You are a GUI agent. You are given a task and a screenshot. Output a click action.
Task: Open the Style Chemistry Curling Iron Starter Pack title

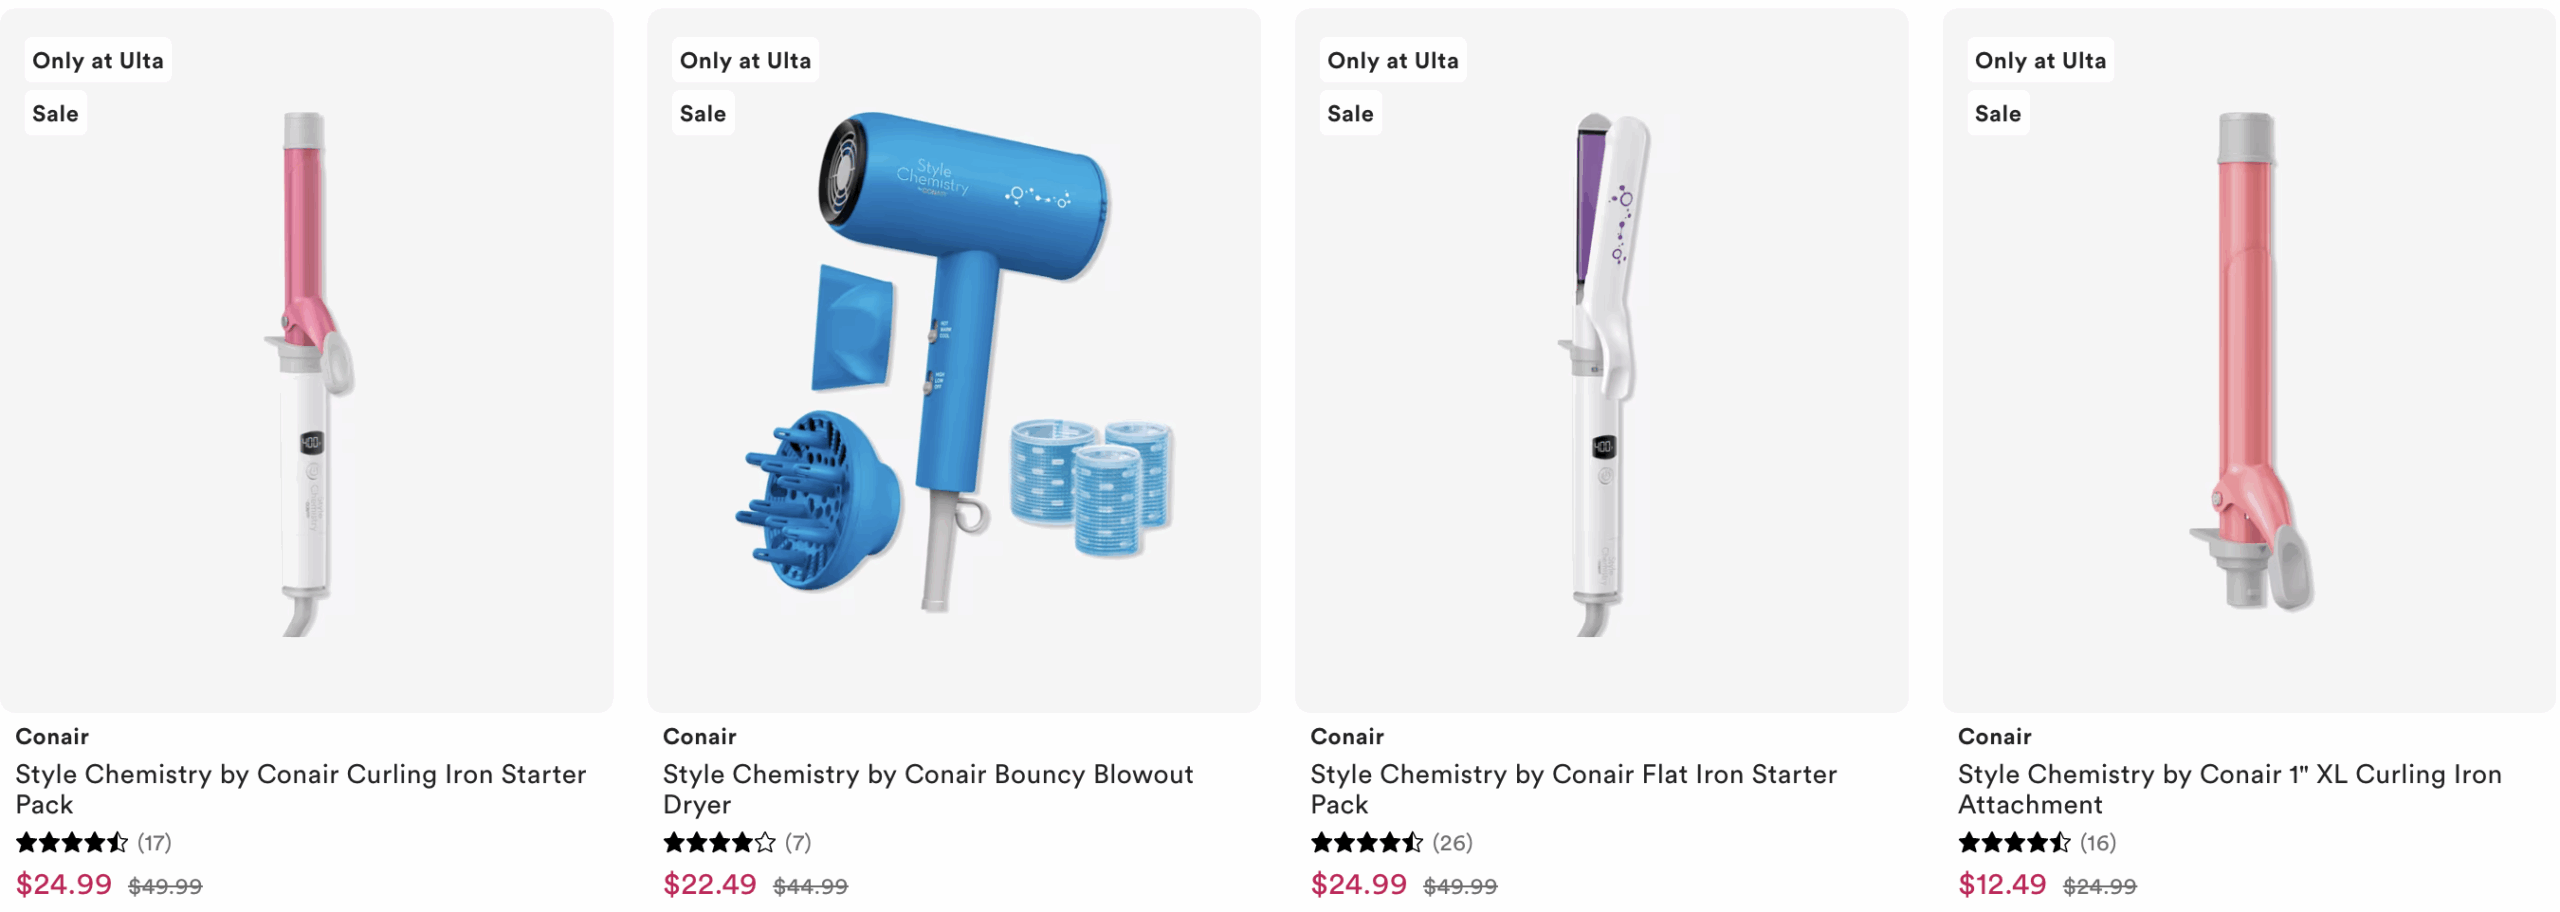pos(300,789)
